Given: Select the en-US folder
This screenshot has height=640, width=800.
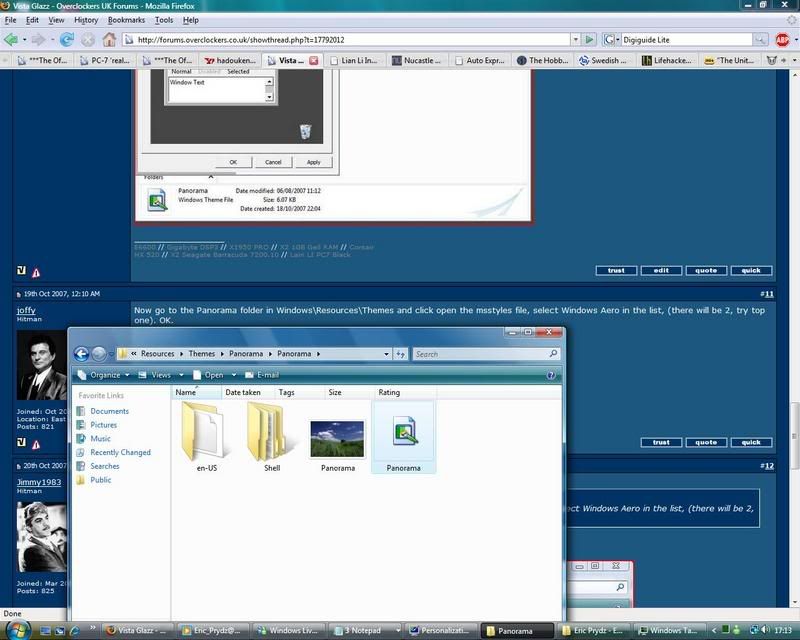Looking at the screenshot, I should click(x=207, y=437).
